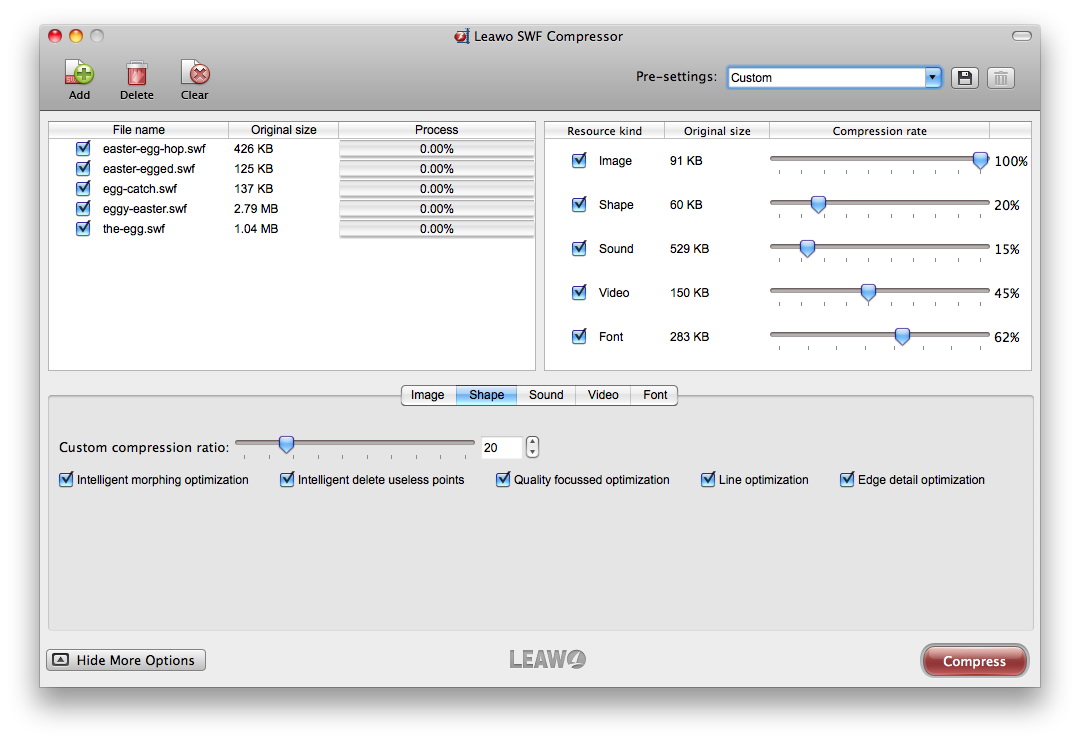Click the 1.04 MB size cell

click(256, 229)
